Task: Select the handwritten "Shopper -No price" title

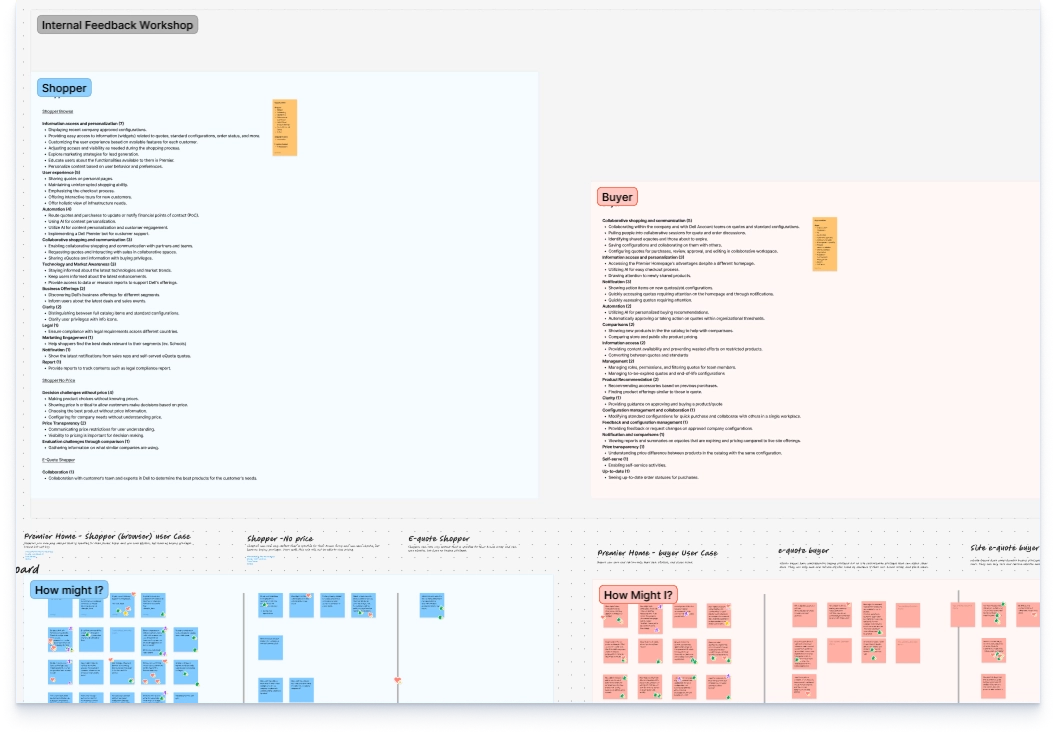Action: tap(280, 538)
